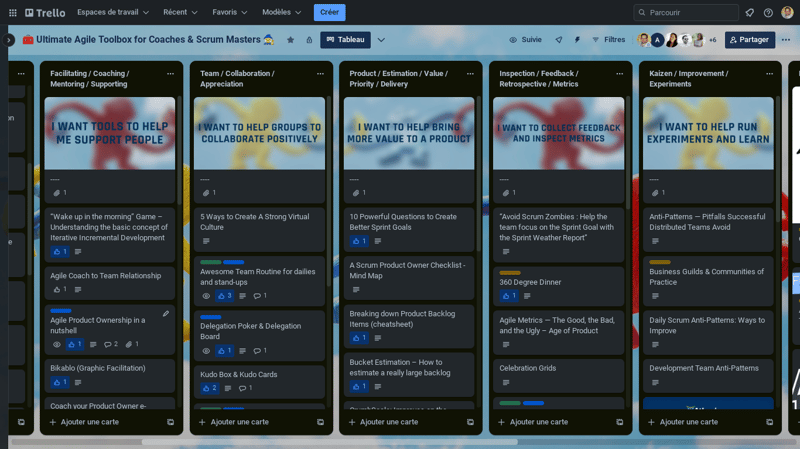The width and height of the screenshot is (800, 449).
Task: Open Agile Coach to Team Relationship card
Action: (x=110, y=282)
